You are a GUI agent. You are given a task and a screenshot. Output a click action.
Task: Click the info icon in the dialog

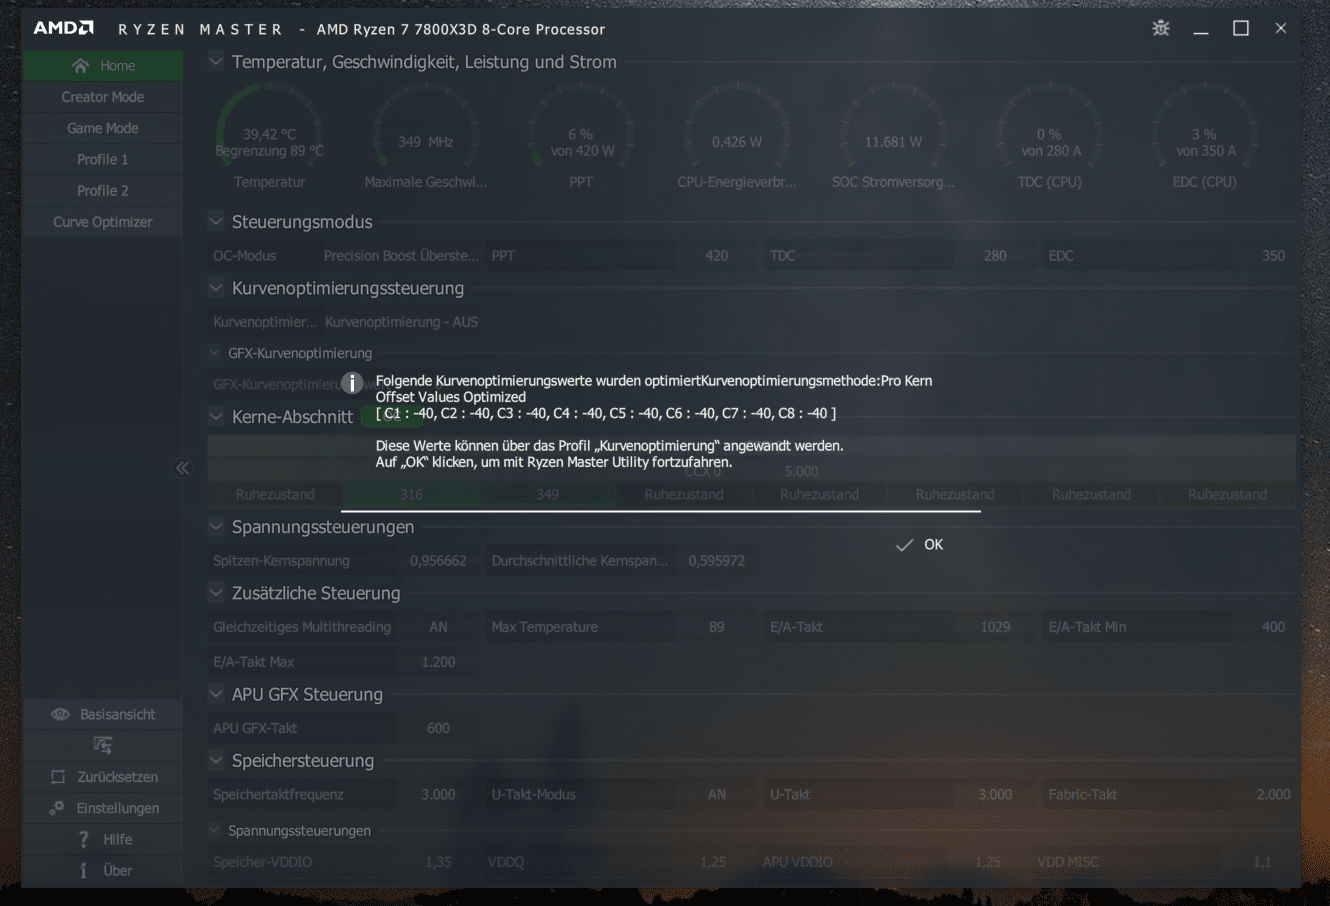[x=351, y=383]
